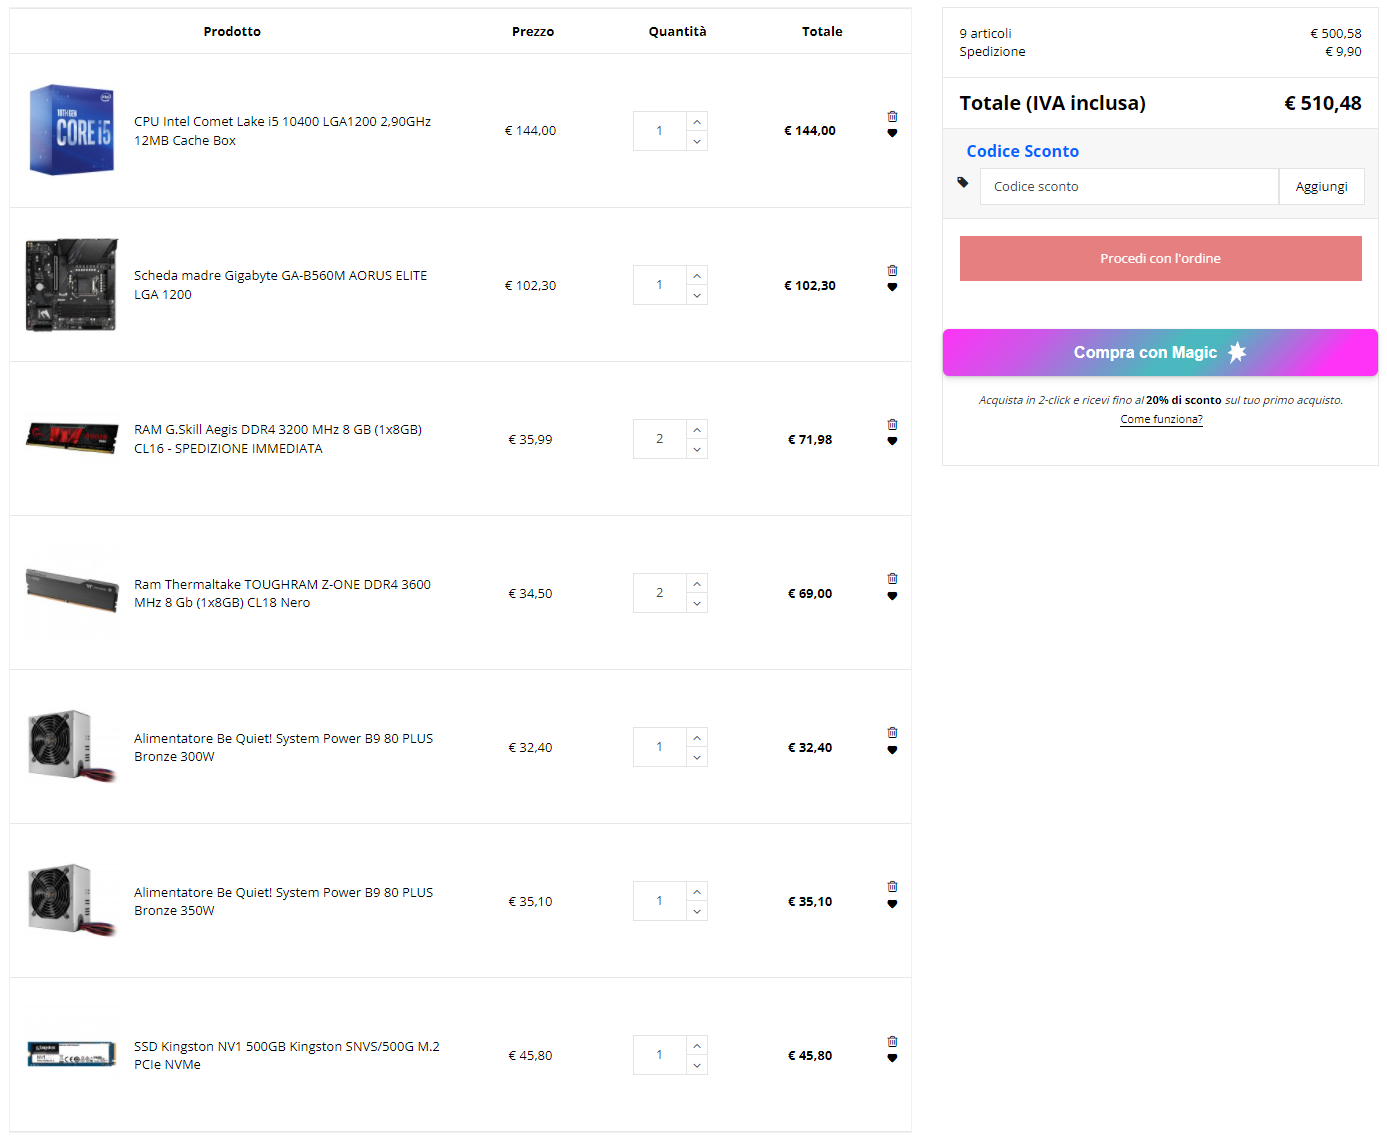Screen dimensions: 1387x1140
Task: Open RAM G.Skill Aegis DDR4 3200 product link
Action: coord(278,439)
